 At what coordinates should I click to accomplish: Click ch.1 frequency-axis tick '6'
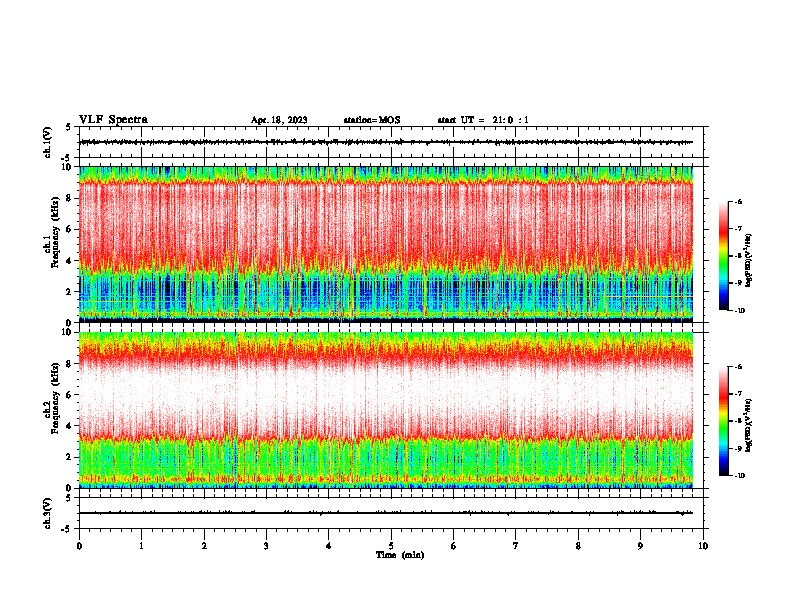click(70, 229)
